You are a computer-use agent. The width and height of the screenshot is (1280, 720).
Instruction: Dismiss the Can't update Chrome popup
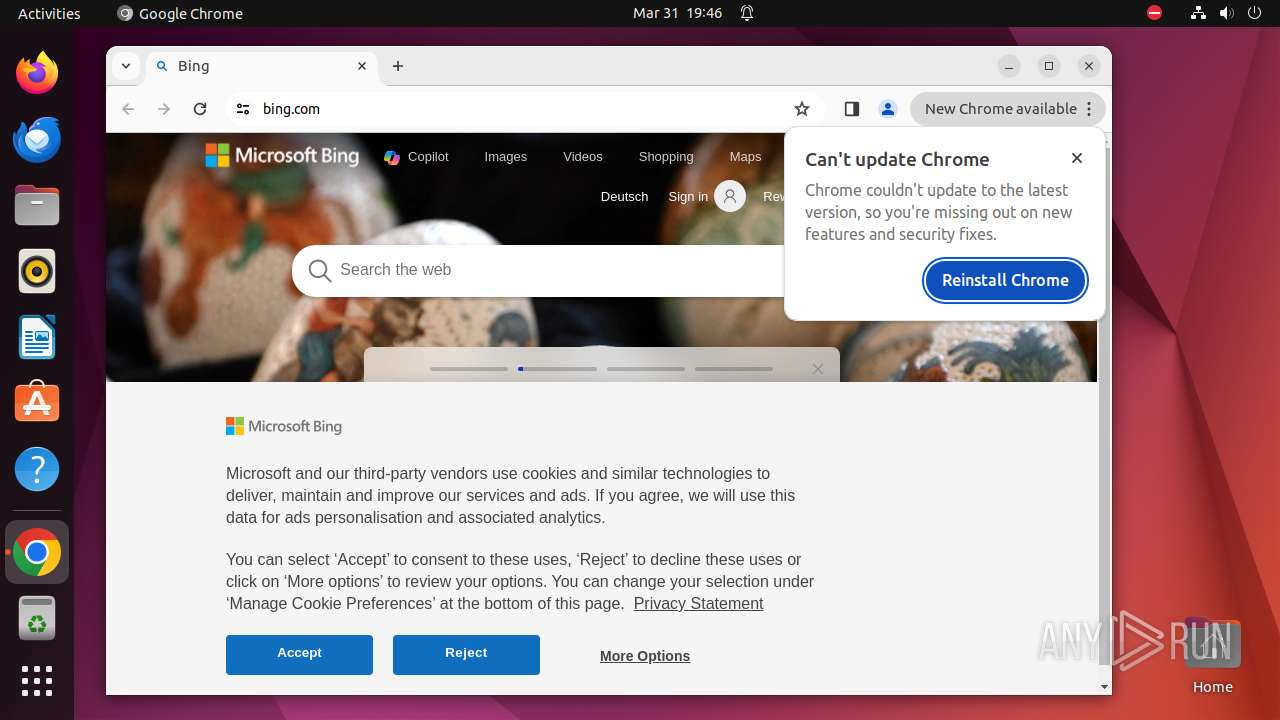click(x=1077, y=158)
